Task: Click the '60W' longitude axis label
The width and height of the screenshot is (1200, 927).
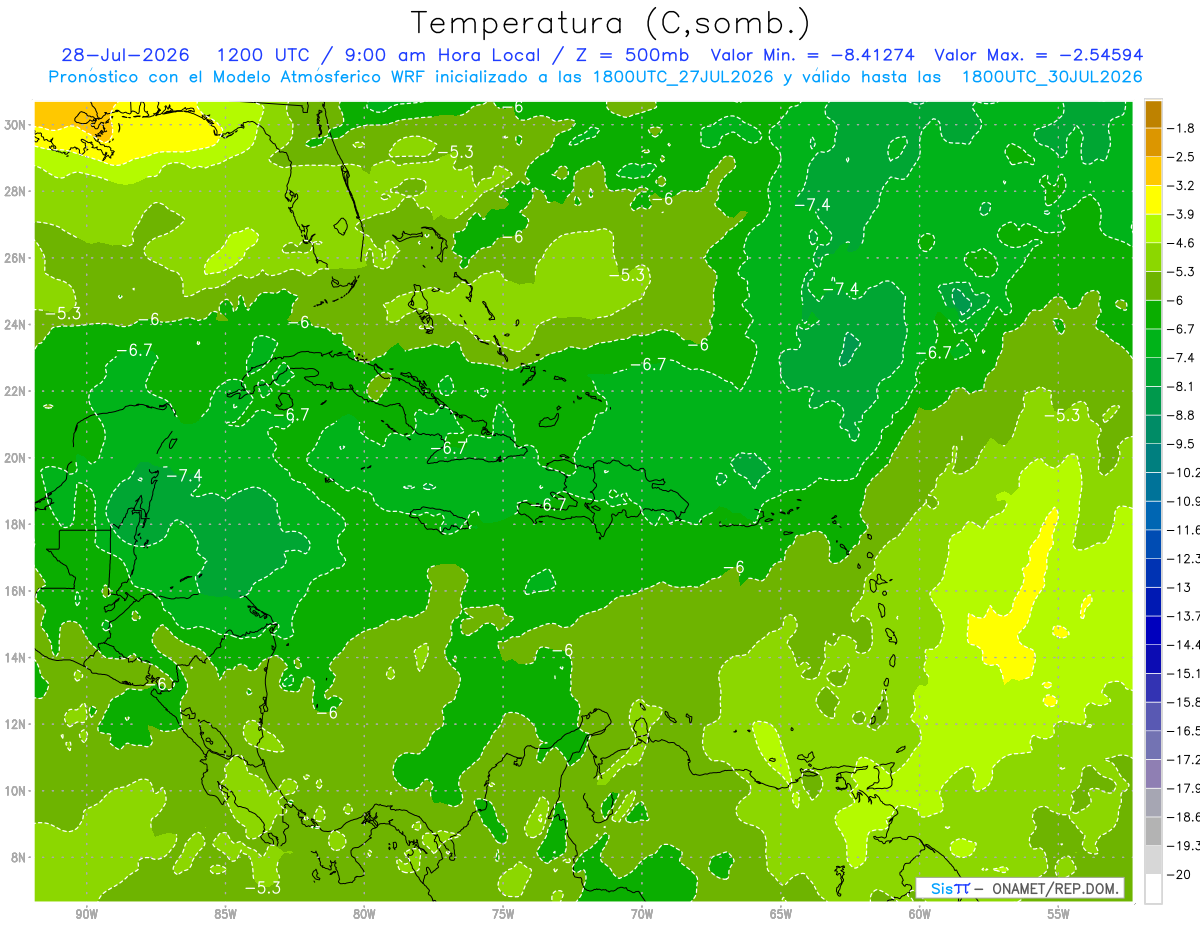Action: (x=920, y=914)
